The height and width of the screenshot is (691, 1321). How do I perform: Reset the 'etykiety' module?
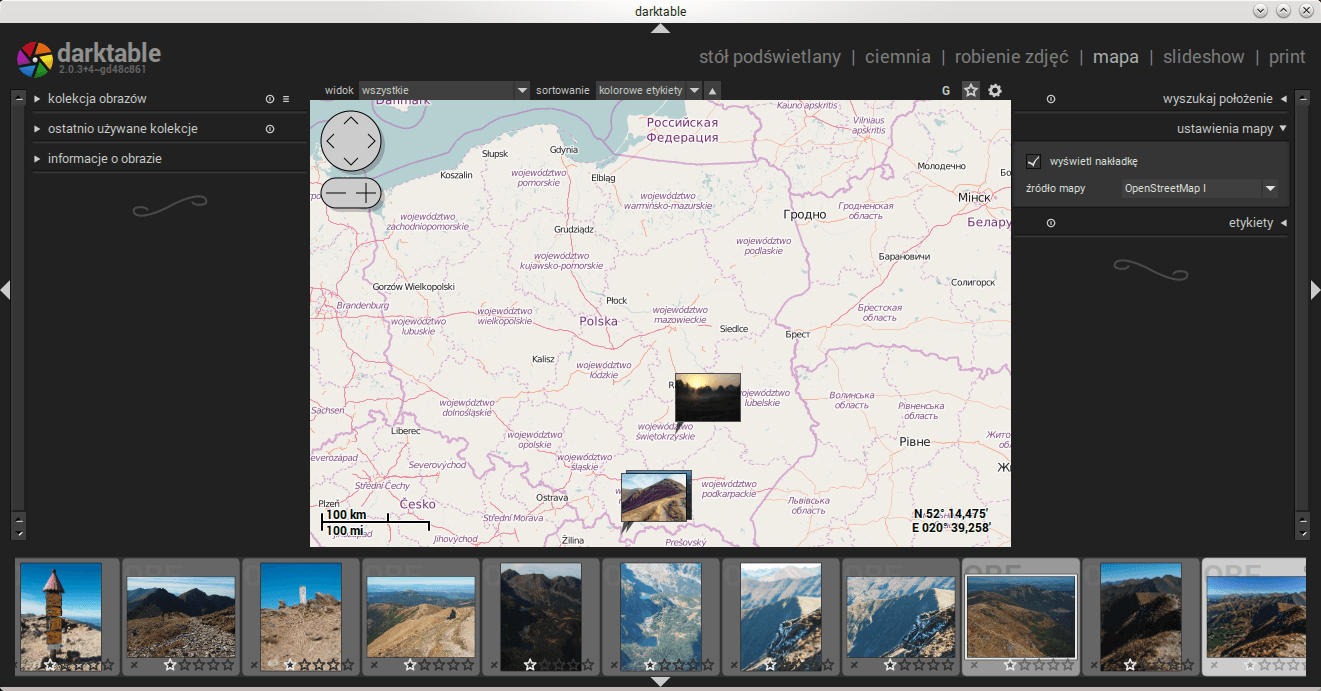(x=1051, y=223)
